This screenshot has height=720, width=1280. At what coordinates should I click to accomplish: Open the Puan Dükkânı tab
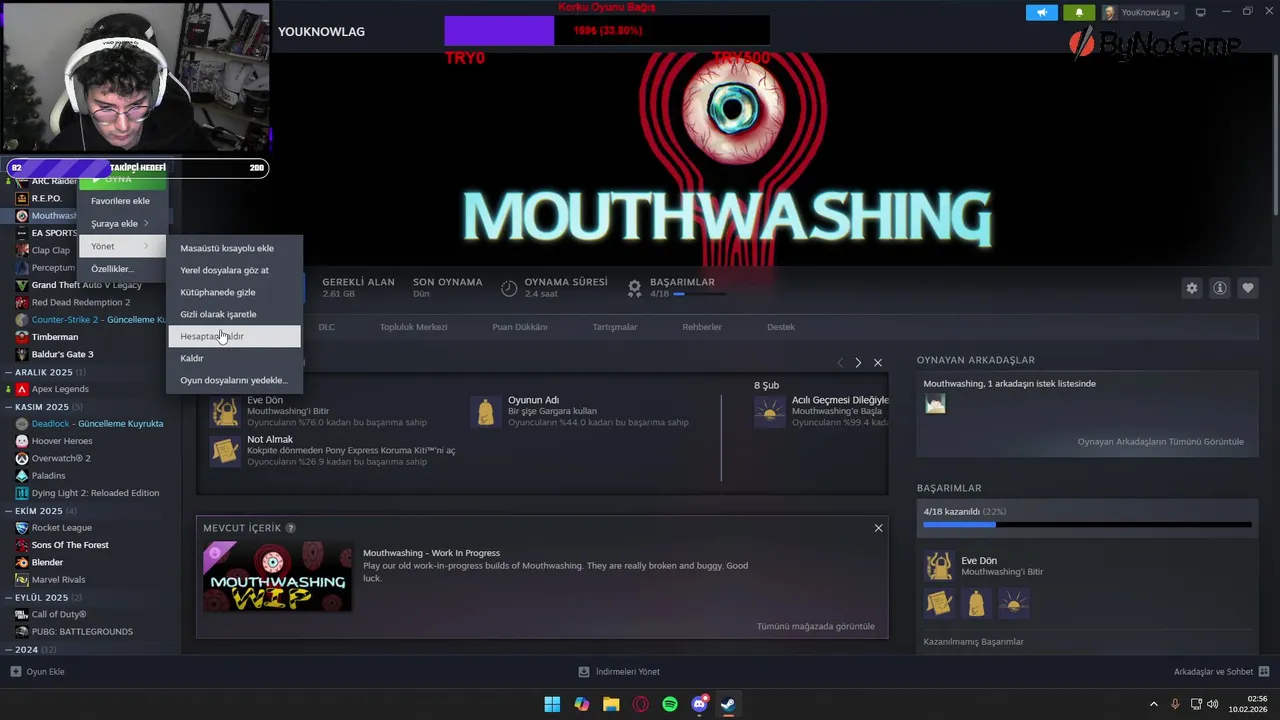[520, 327]
